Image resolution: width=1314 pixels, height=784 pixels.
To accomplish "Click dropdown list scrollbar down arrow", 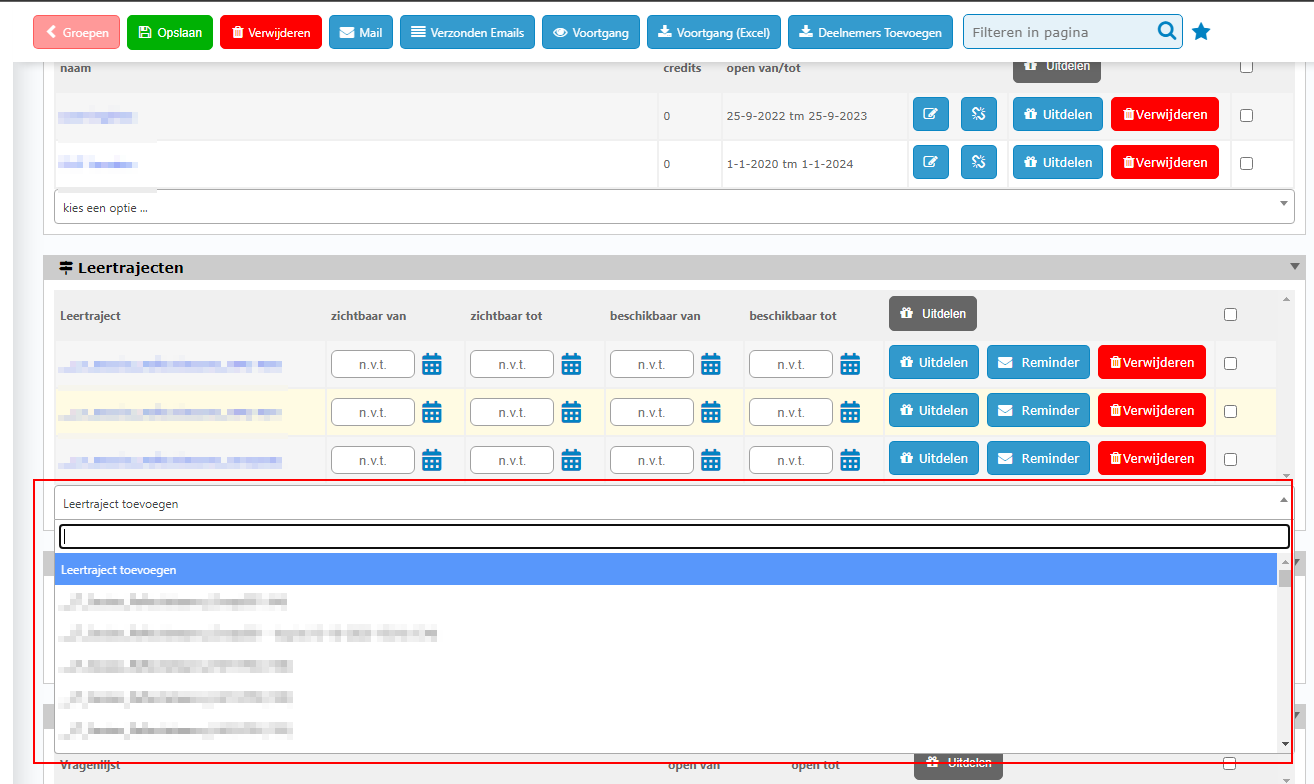I will click(x=1285, y=744).
